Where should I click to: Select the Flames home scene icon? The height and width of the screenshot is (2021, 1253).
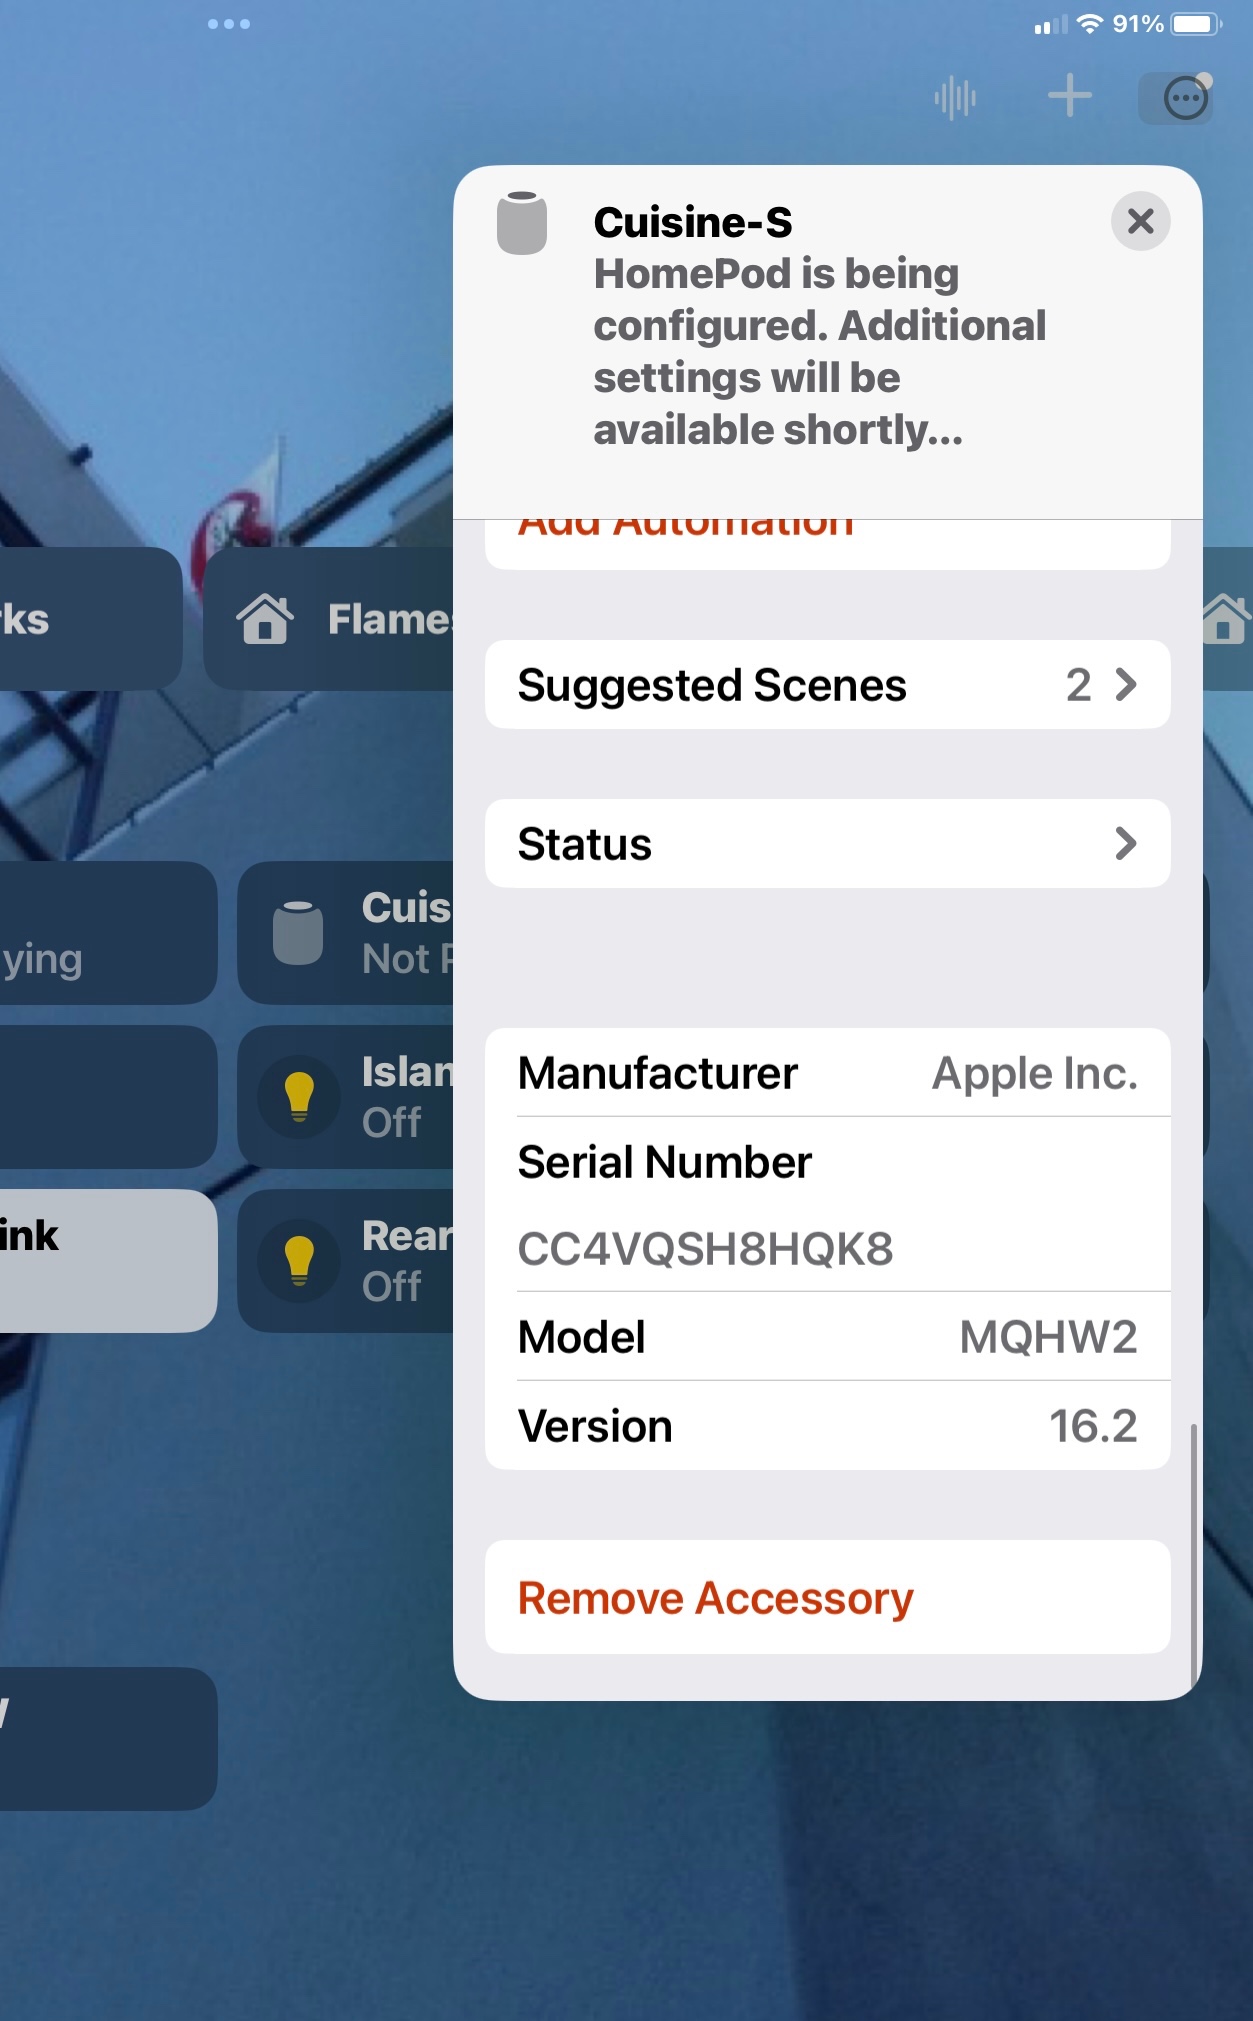(x=265, y=618)
